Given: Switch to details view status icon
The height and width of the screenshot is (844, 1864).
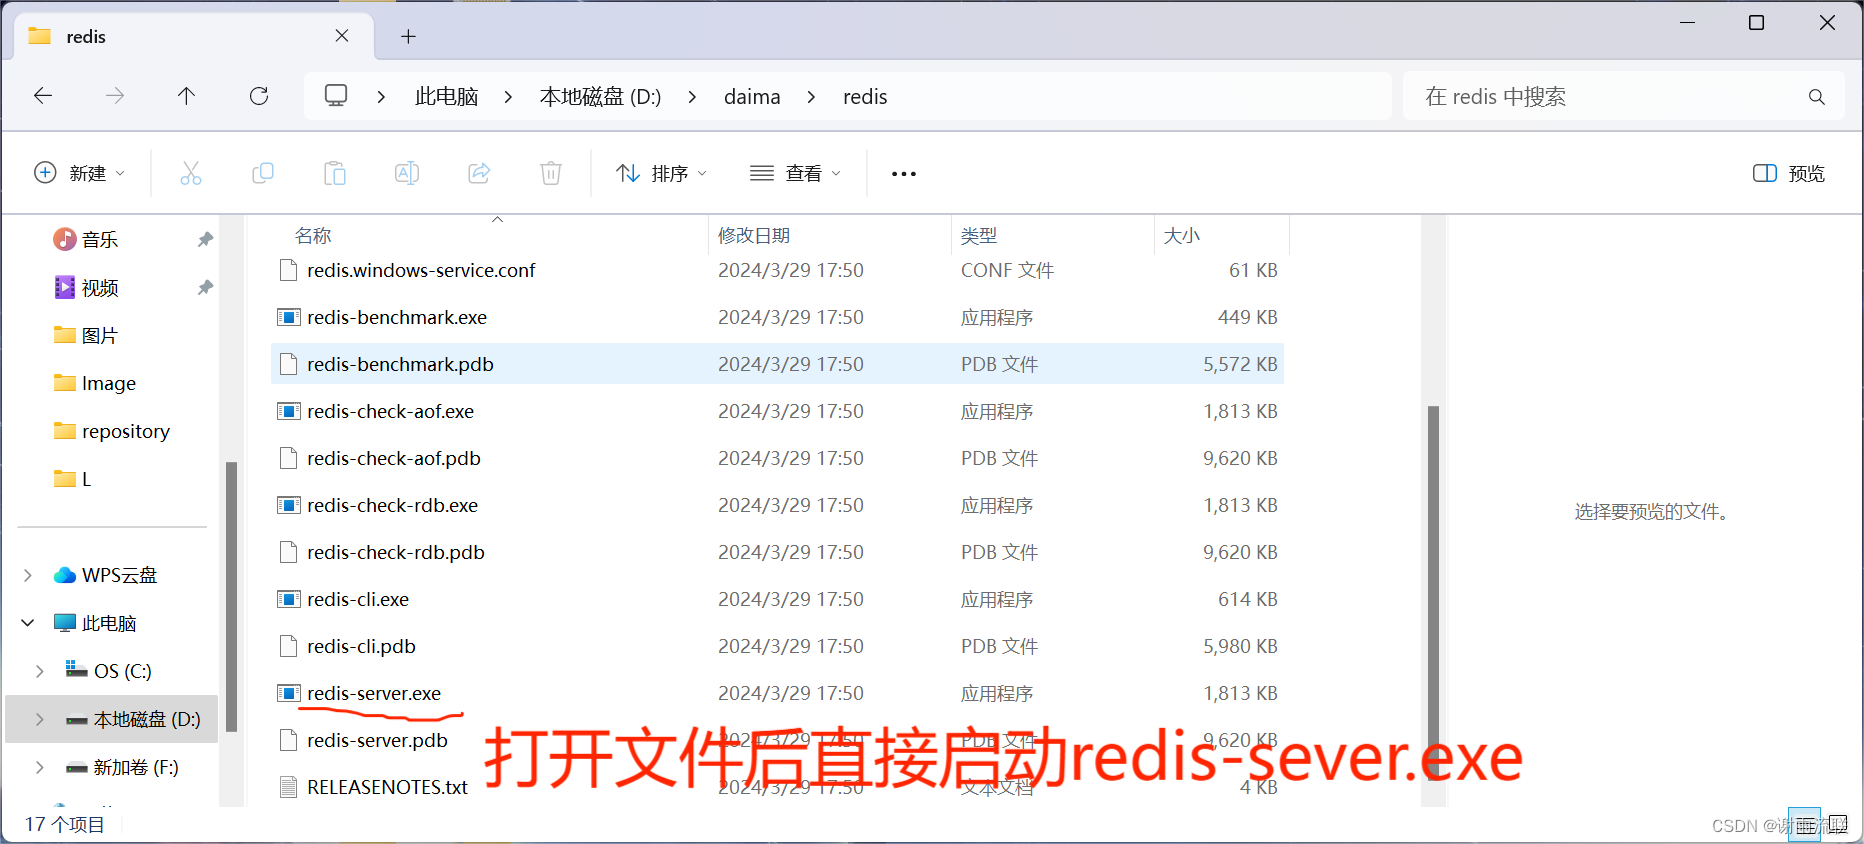Looking at the screenshot, I should point(1804,825).
